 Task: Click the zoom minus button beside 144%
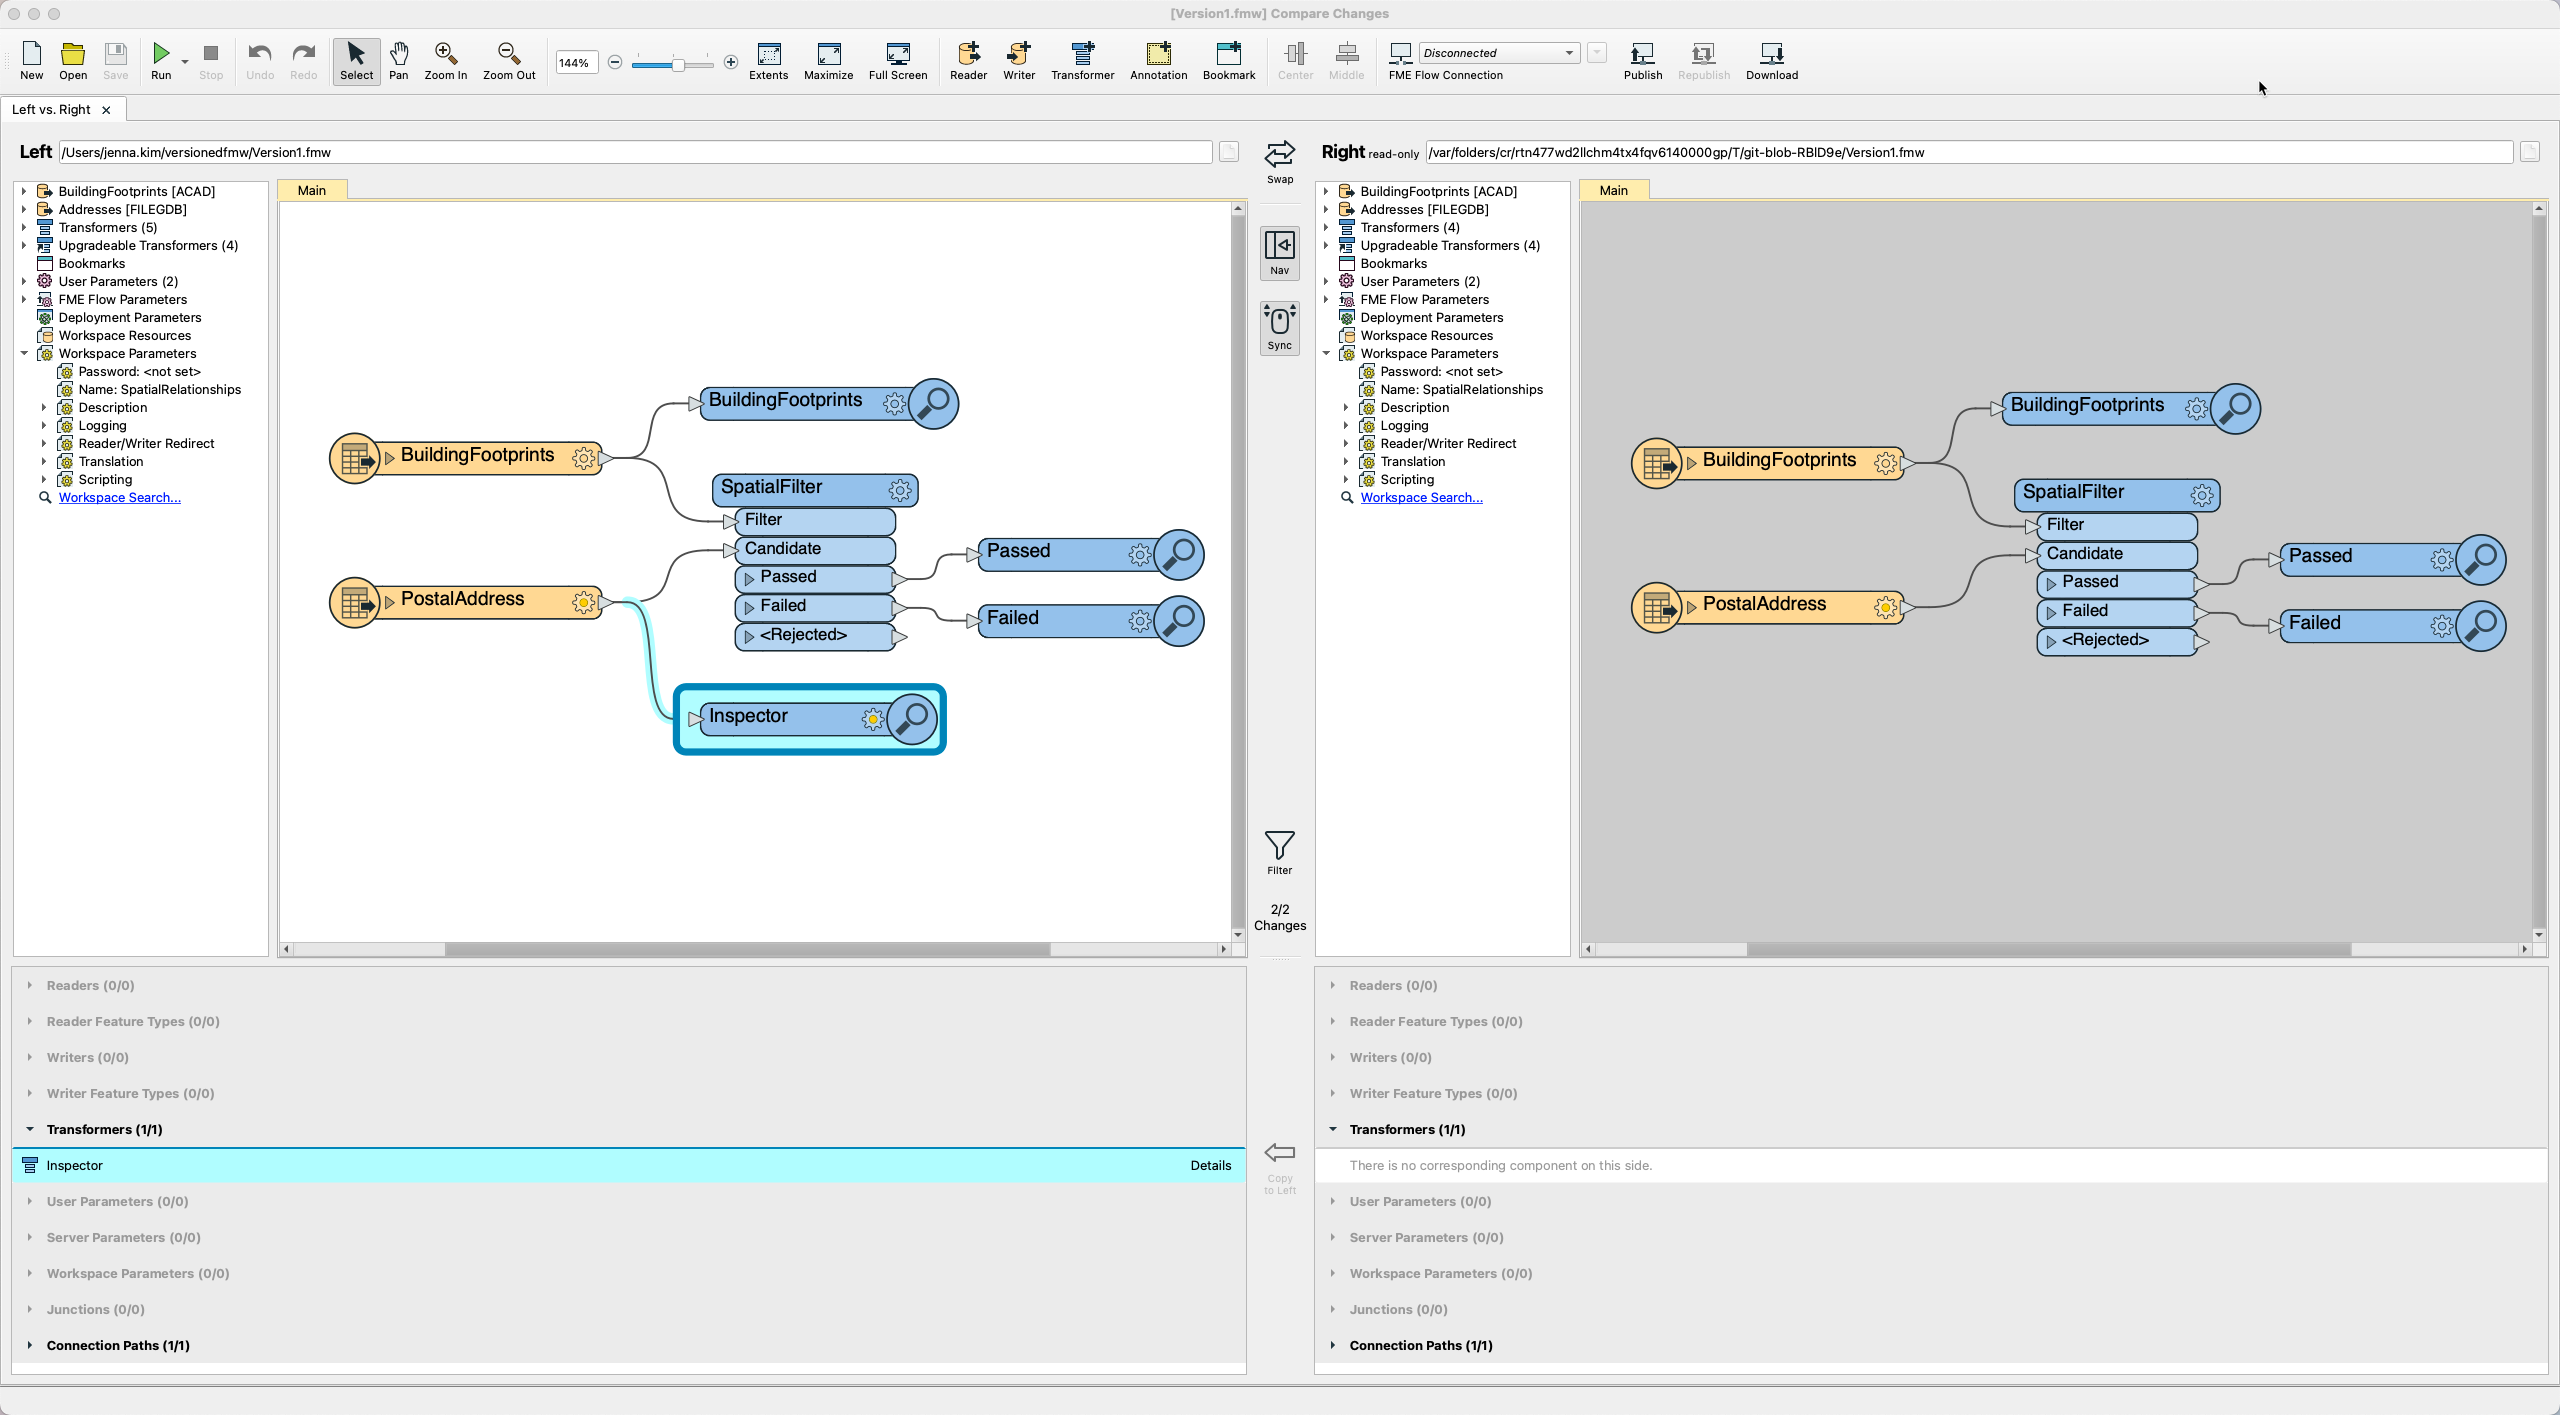(x=615, y=62)
